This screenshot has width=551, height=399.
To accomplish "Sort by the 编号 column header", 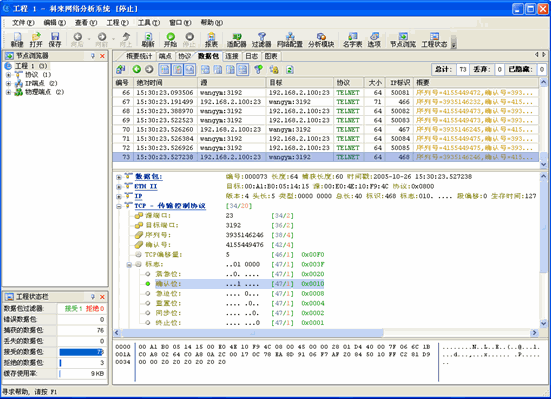I will 123,83.
